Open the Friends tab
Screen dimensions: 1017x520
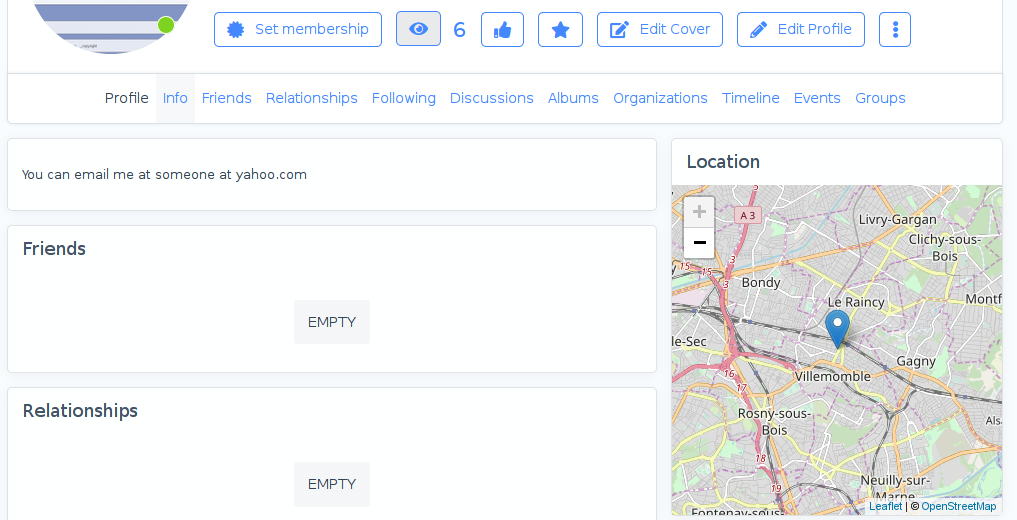point(227,98)
